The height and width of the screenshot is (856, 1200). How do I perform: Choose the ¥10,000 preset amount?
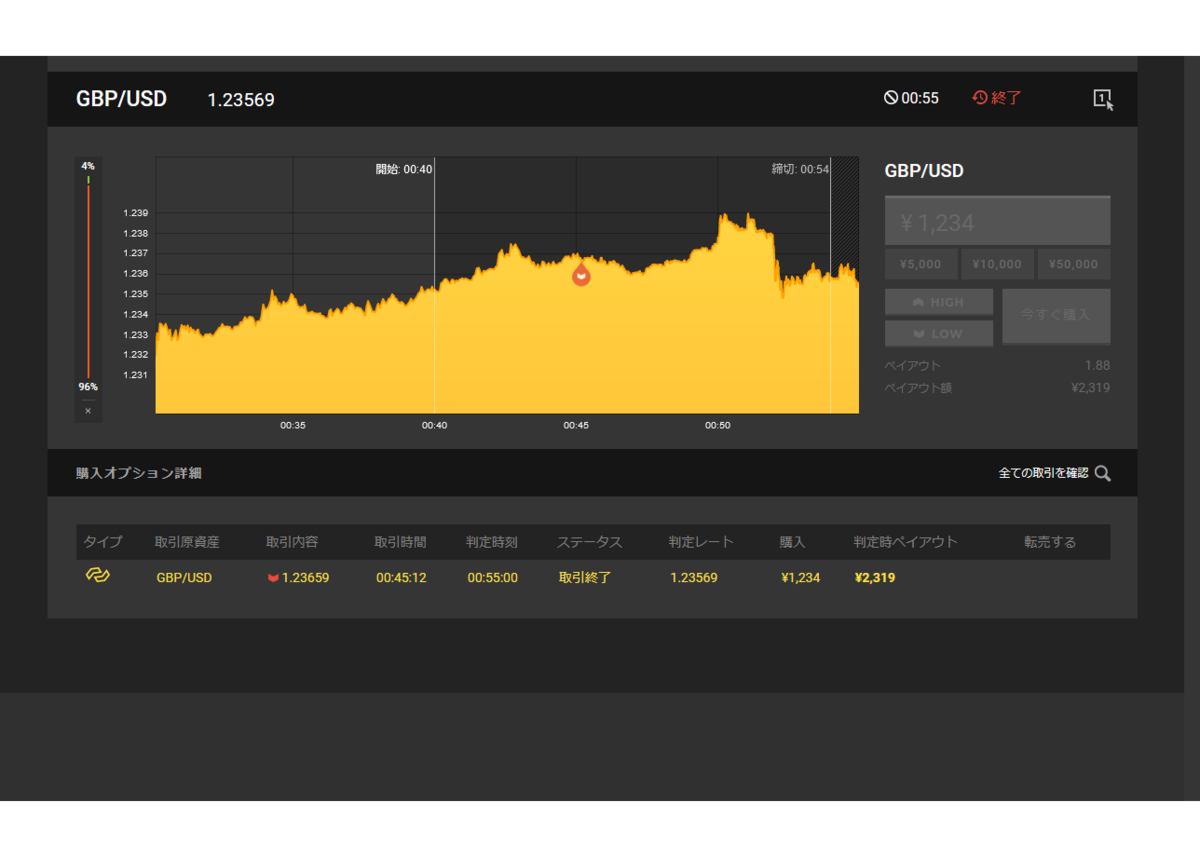click(x=997, y=264)
